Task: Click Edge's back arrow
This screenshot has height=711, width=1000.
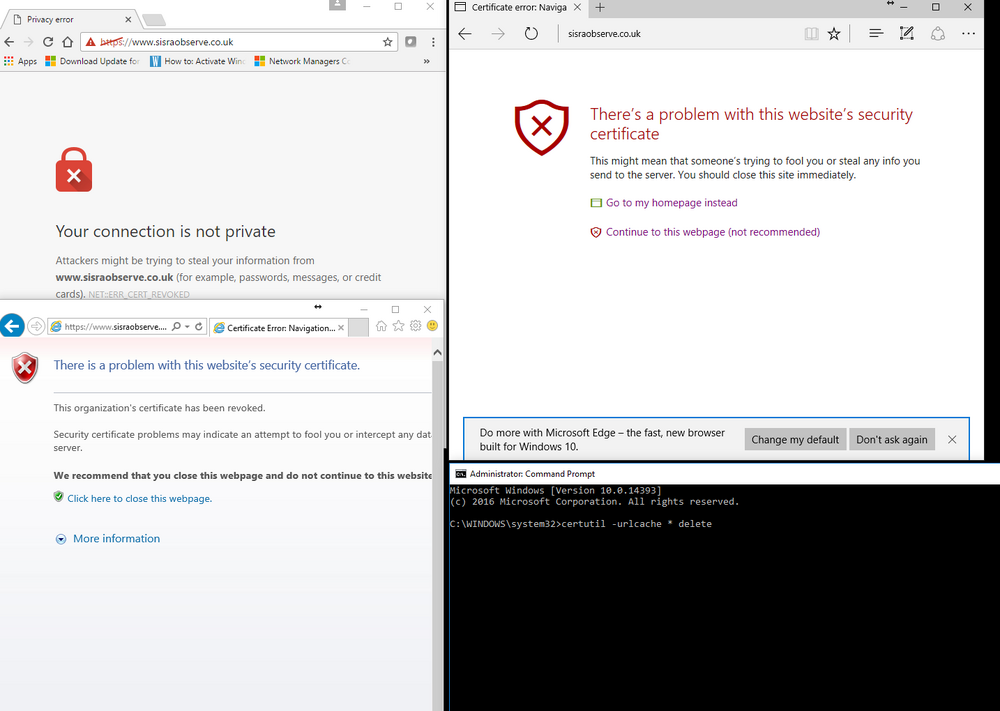Action: tap(465, 34)
